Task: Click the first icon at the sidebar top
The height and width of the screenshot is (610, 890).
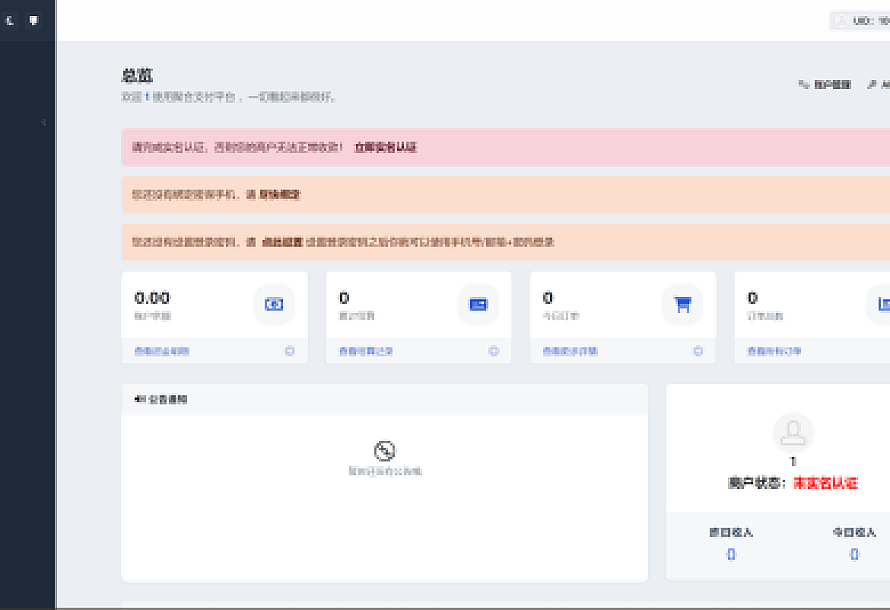Action: (11, 20)
